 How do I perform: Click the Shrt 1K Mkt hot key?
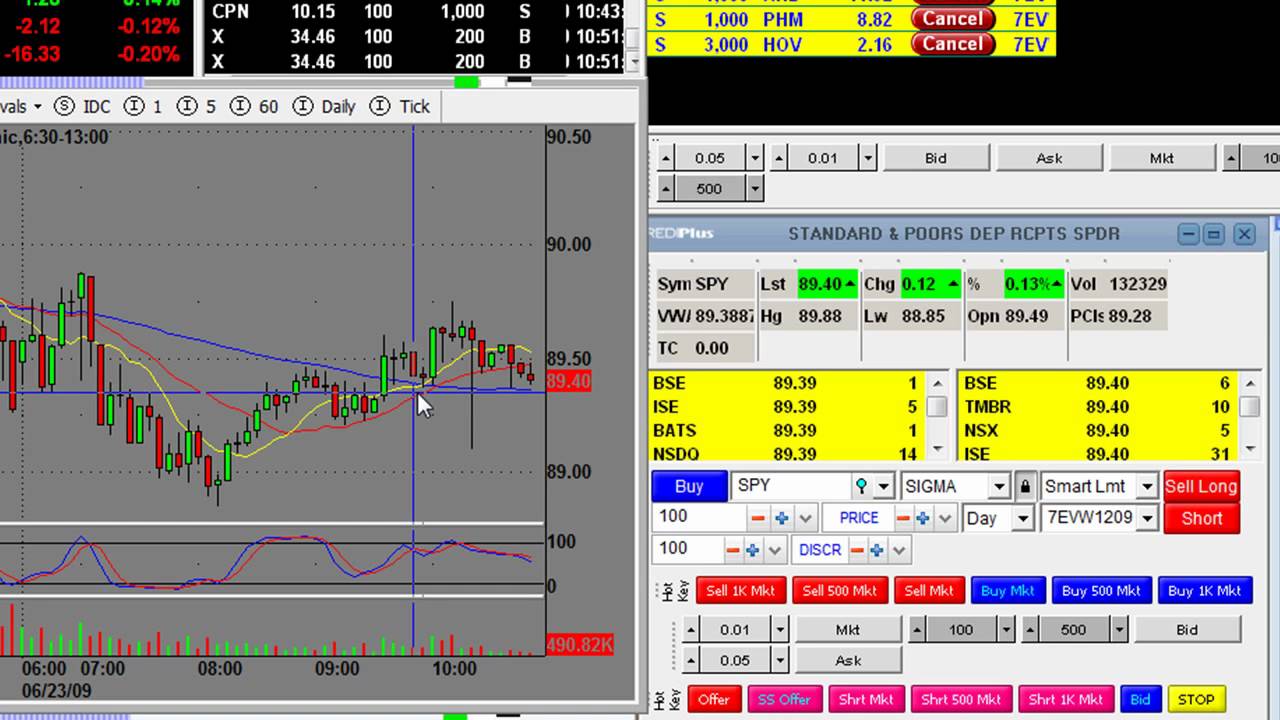(x=1064, y=699)
